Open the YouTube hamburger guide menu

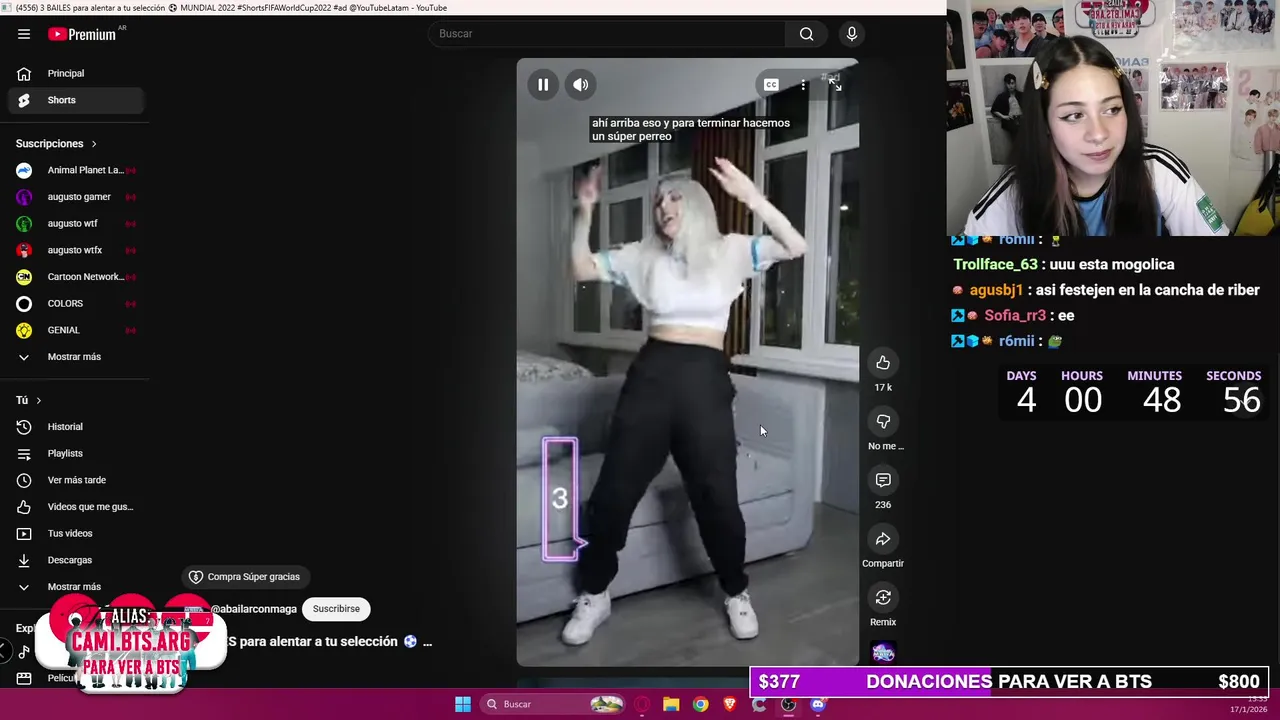pos(24,34)
